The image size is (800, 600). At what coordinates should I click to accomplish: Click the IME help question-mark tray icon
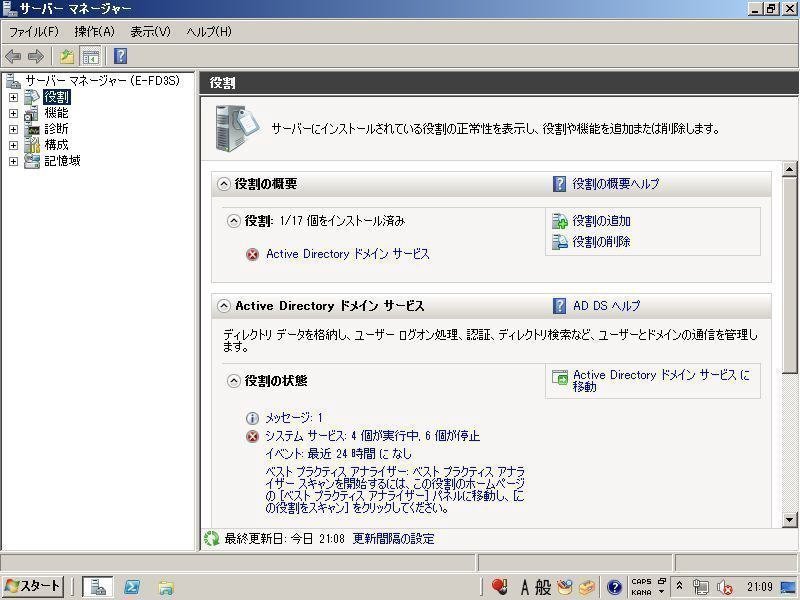pos(615,587)
